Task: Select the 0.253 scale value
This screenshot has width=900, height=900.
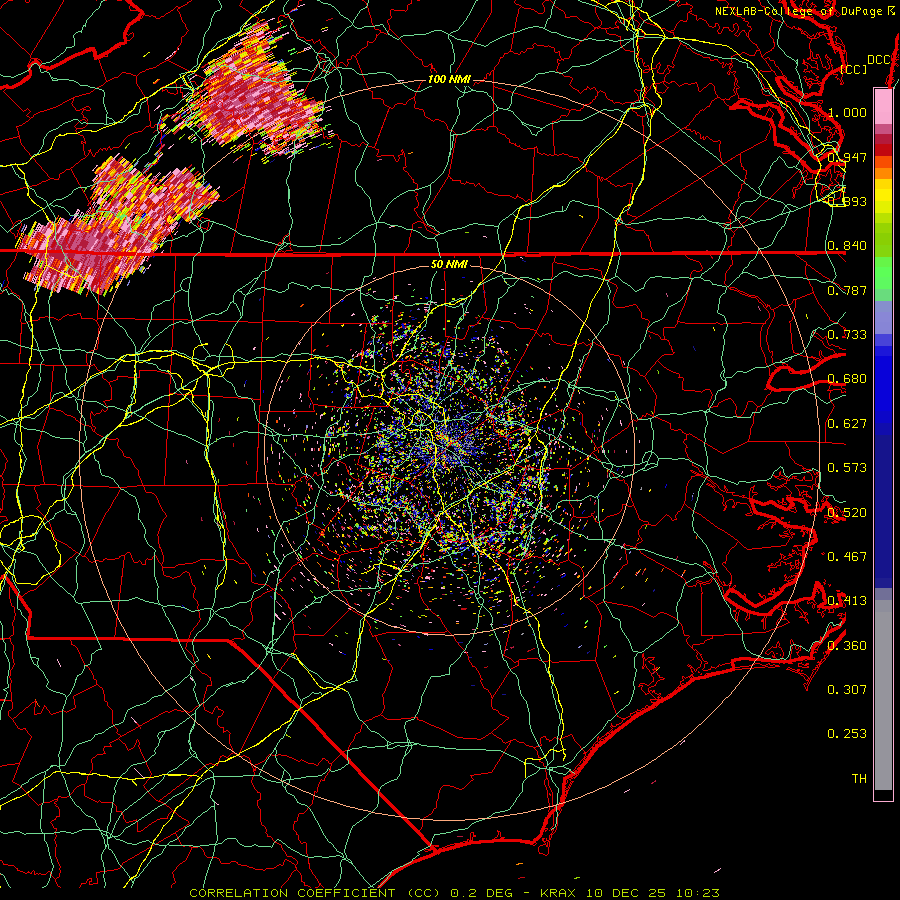Action: pos(847,734)
